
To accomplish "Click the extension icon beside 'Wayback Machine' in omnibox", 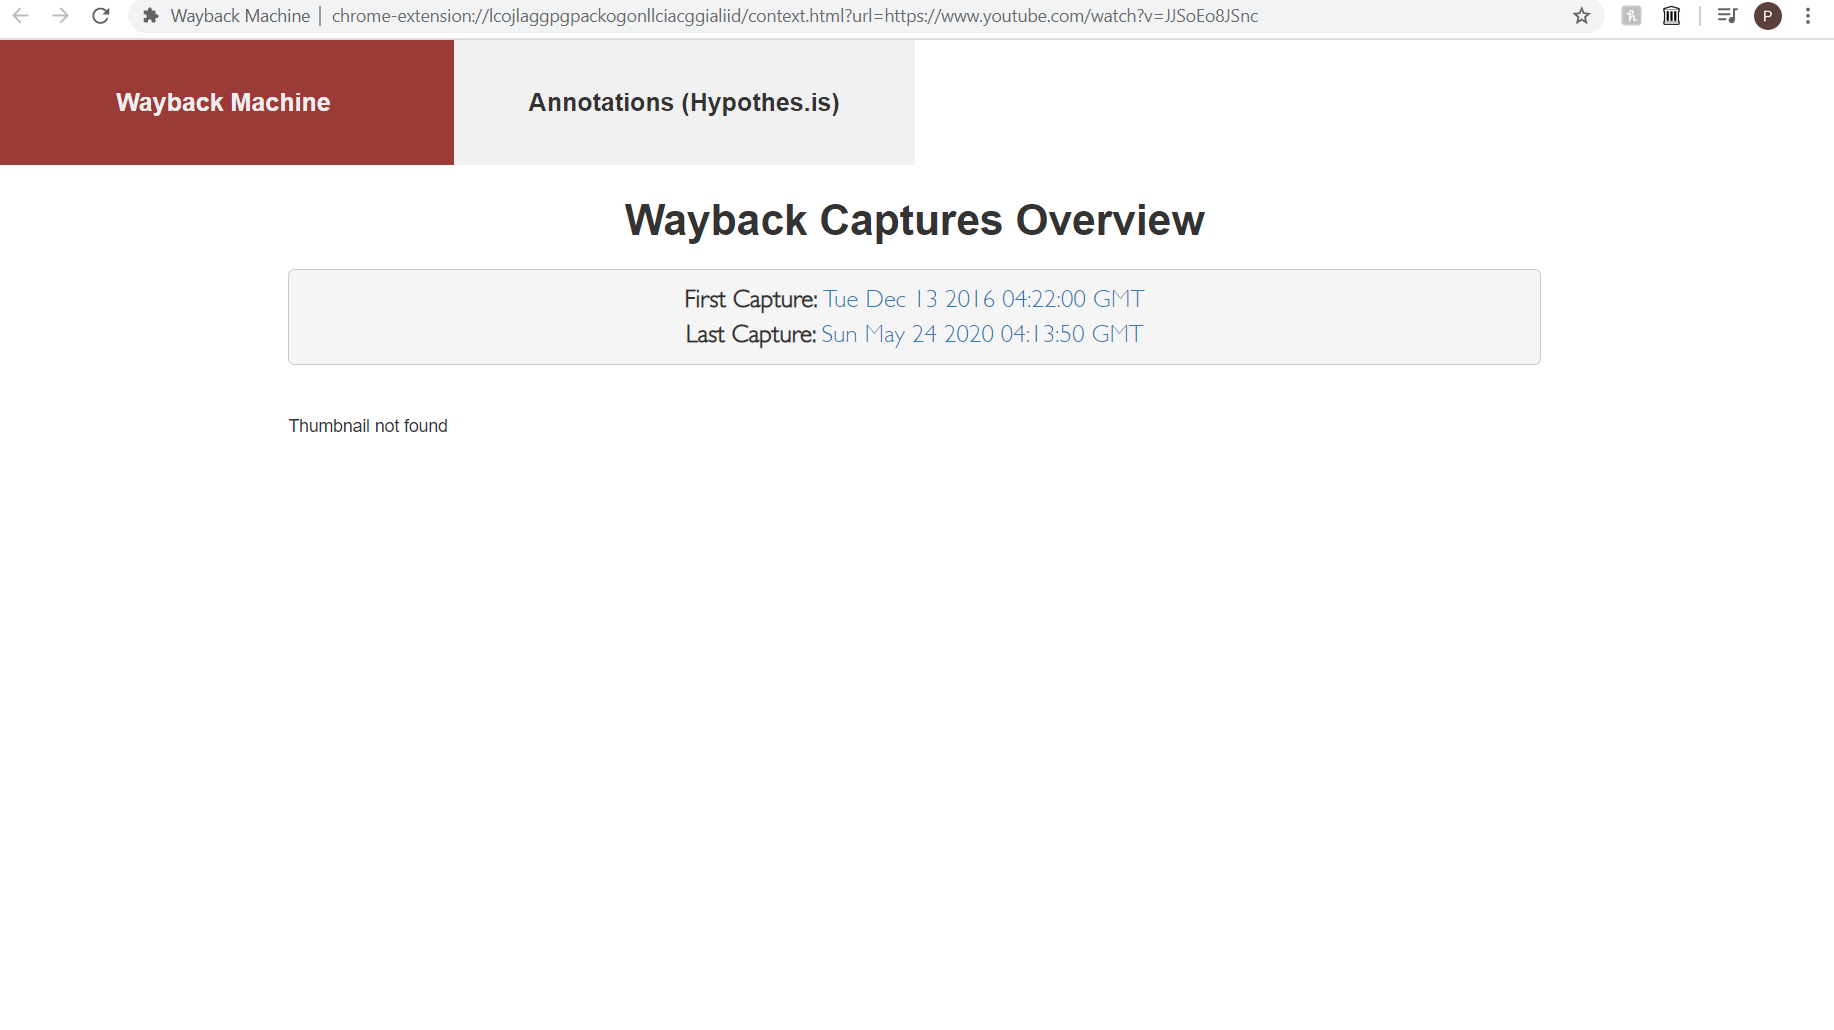I will (150, 16).
